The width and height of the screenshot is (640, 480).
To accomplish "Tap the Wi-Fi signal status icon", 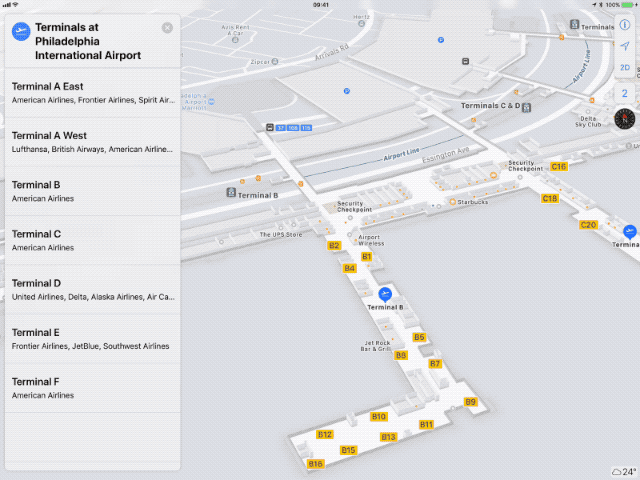I will [x=16, y=4].
